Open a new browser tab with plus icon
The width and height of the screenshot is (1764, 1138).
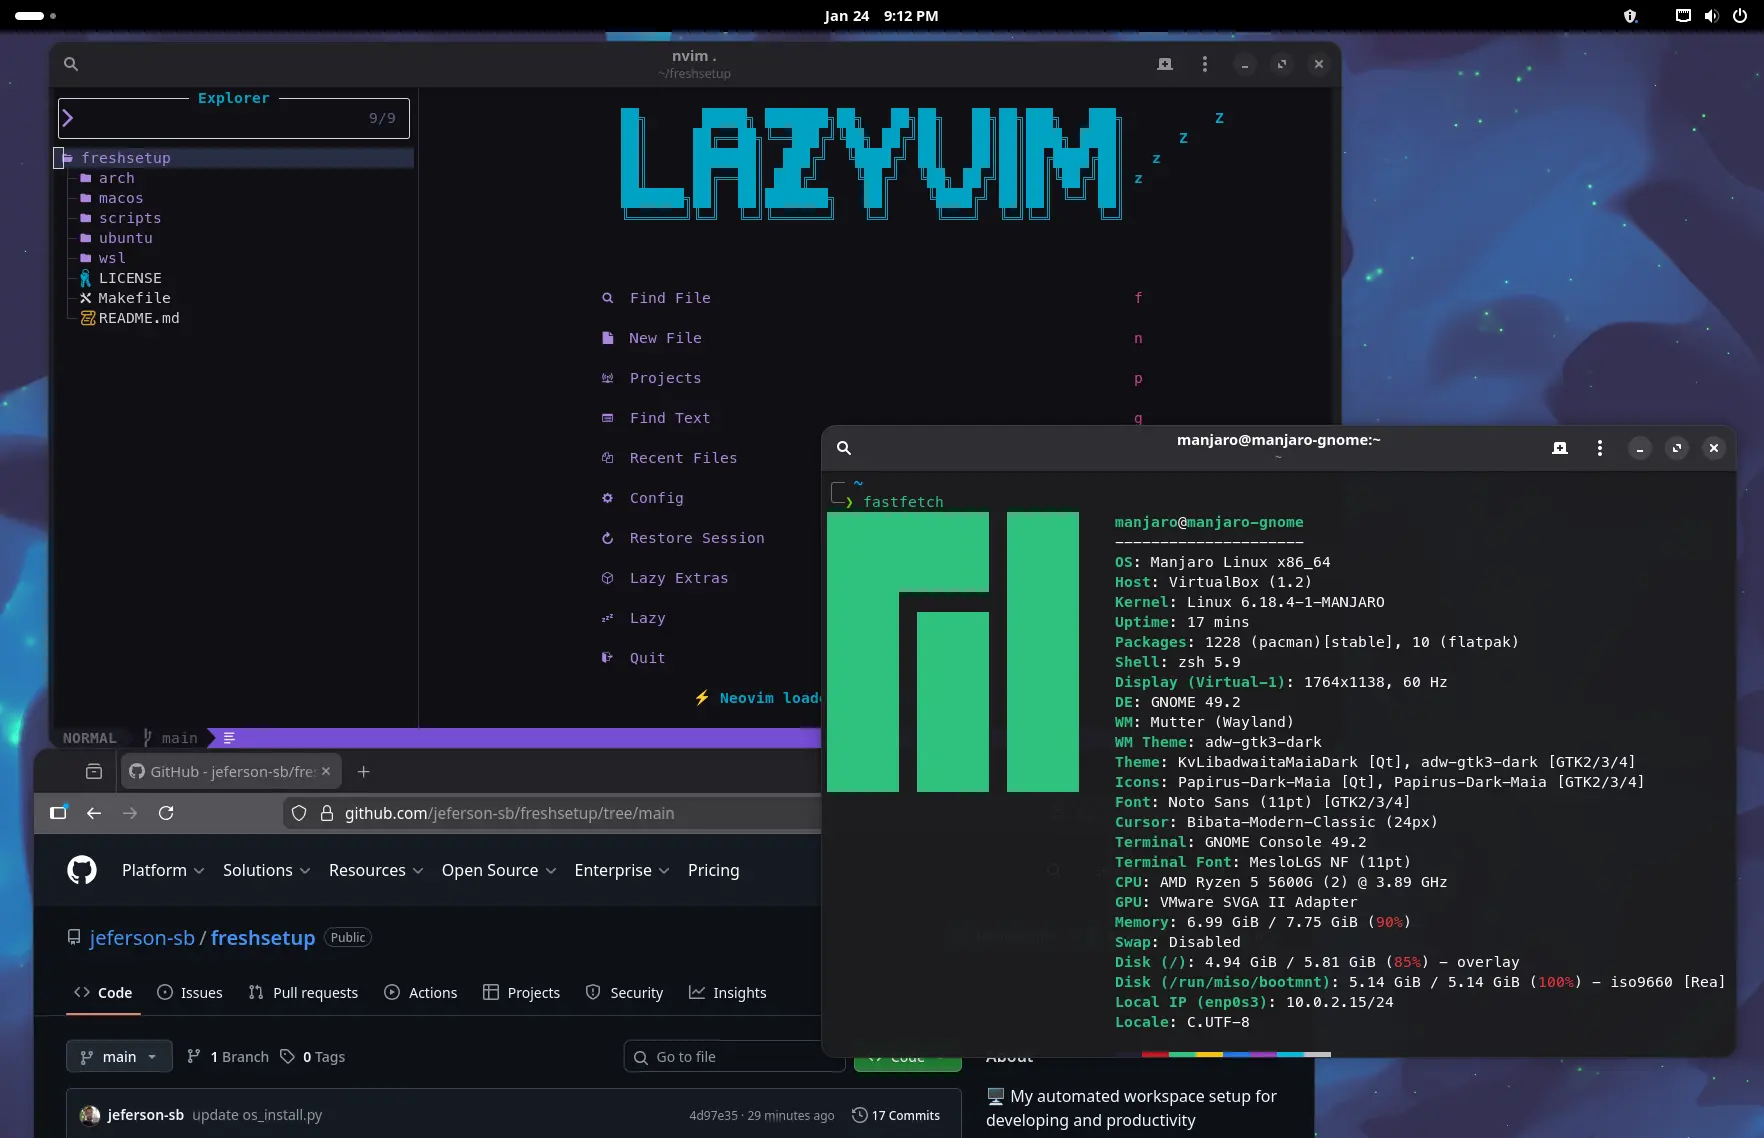click(x=364, y=771)
